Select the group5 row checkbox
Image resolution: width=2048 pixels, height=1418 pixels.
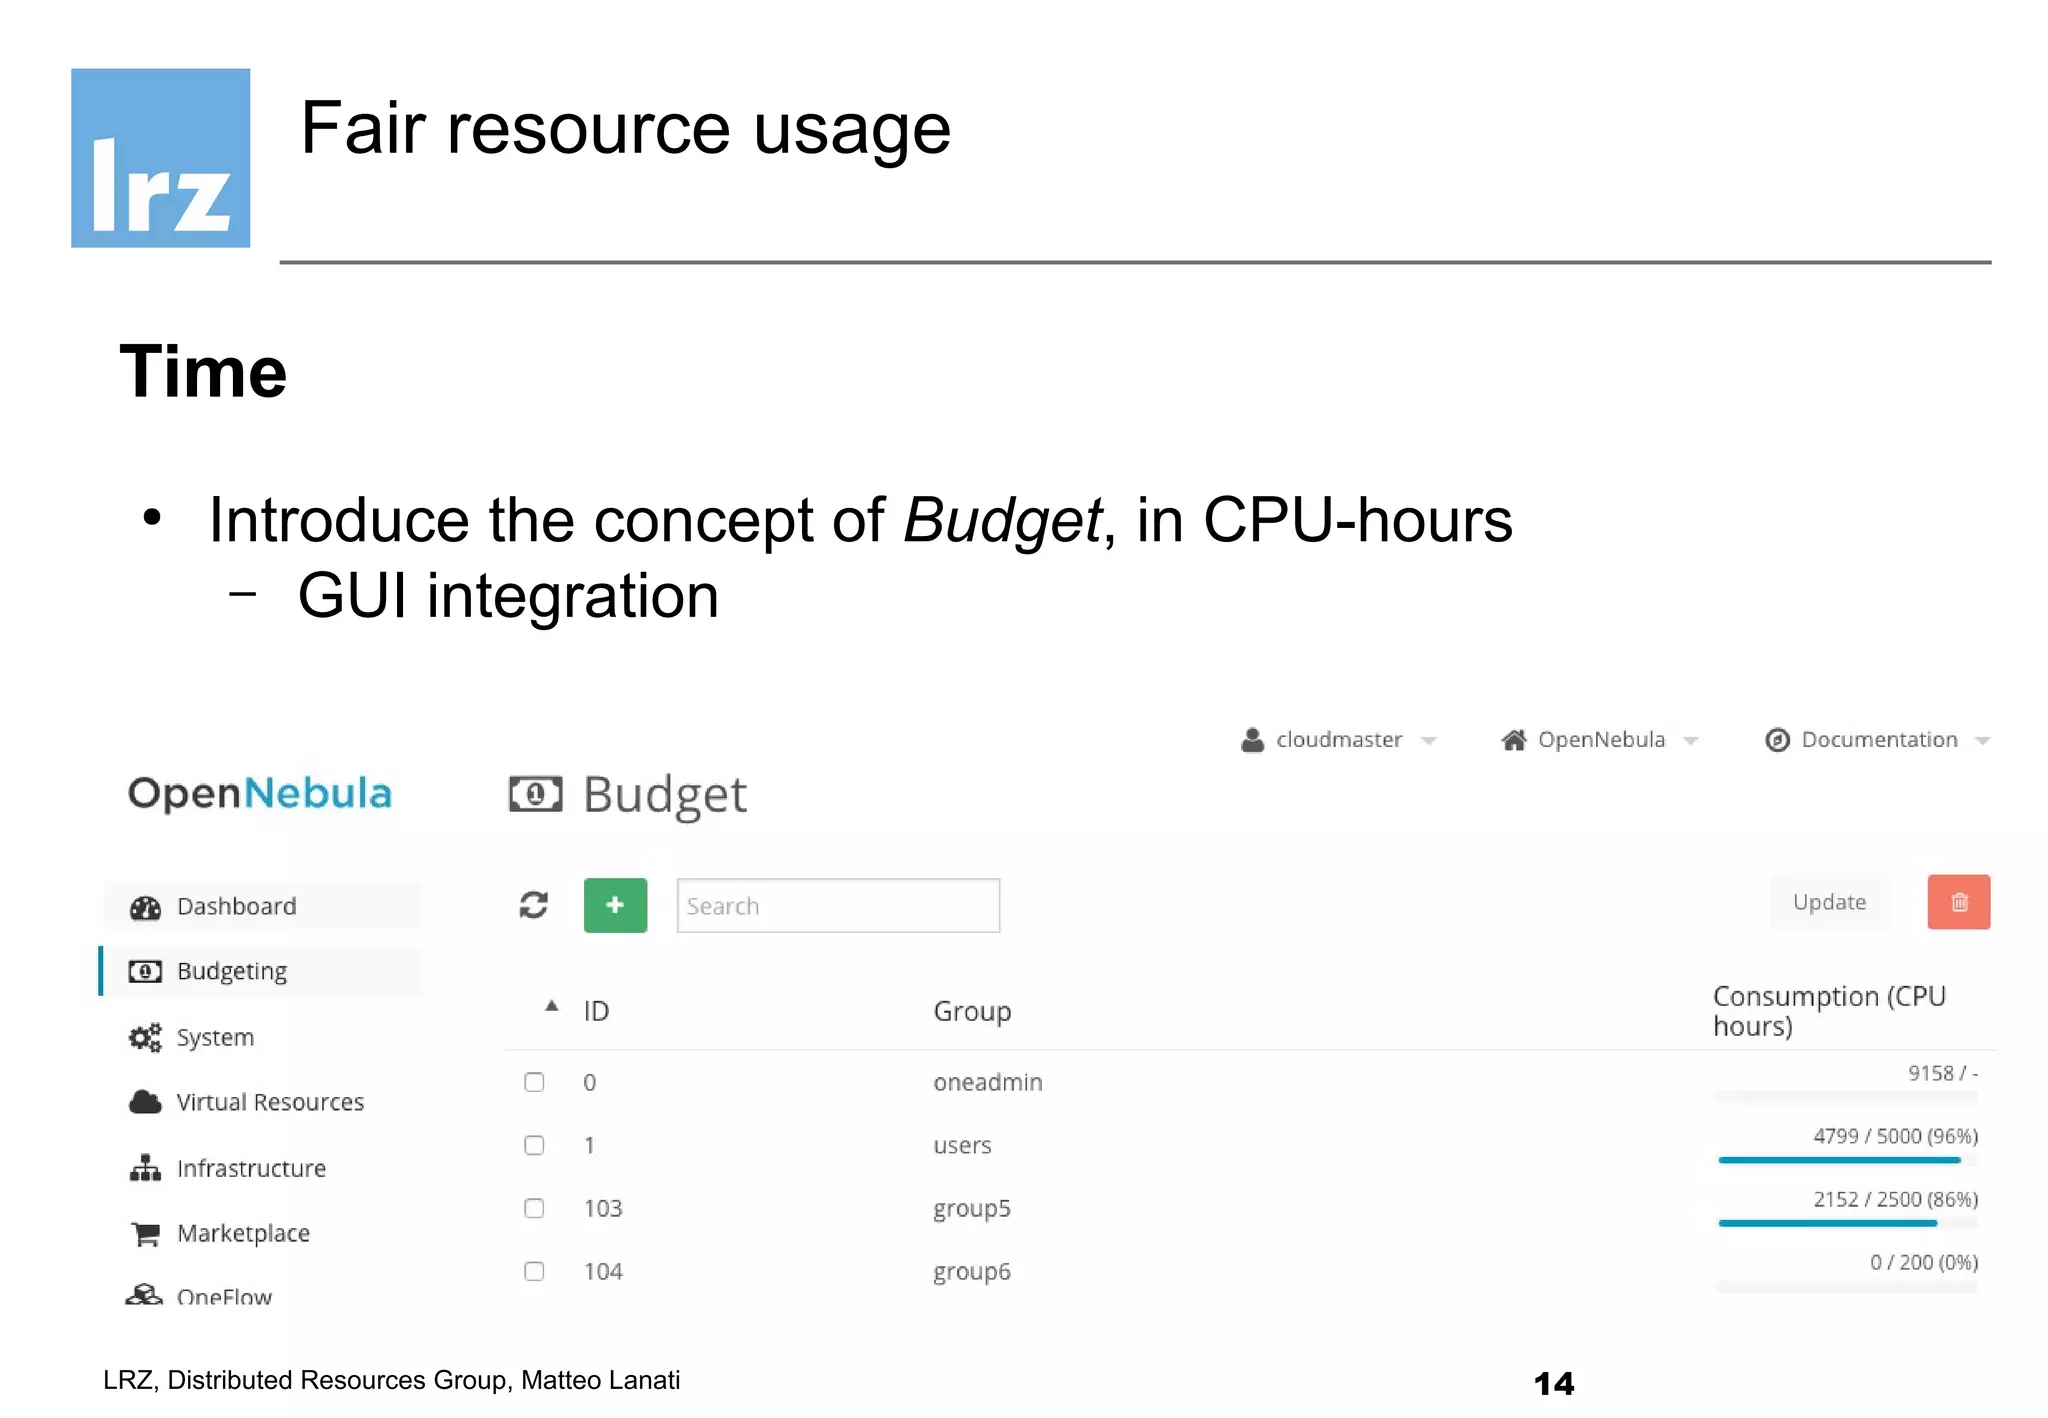pyautogui.click(x=534, y=1208)
